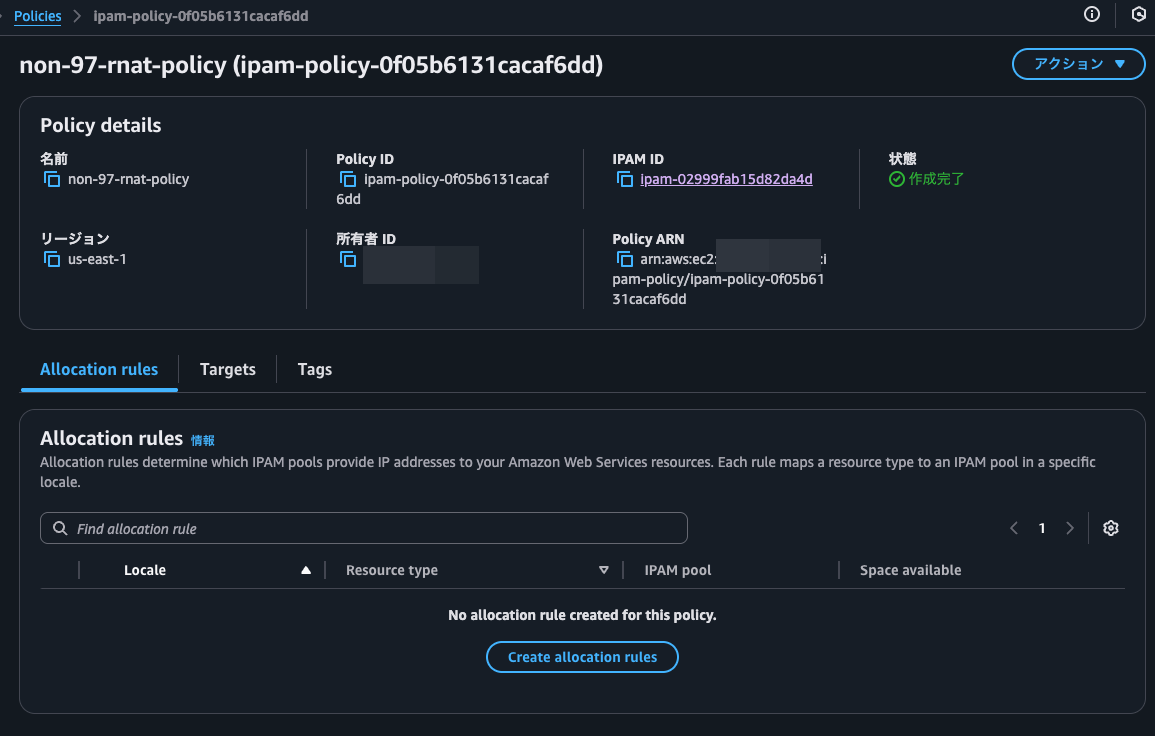Copy the owner ID value
The image size is (1155, 736).
pyautogui.click(x=348, y=260)
